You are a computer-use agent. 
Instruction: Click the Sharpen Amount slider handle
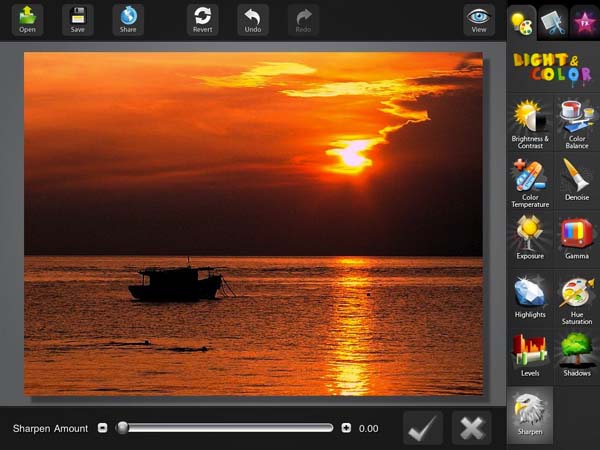[x=122, y=428]
